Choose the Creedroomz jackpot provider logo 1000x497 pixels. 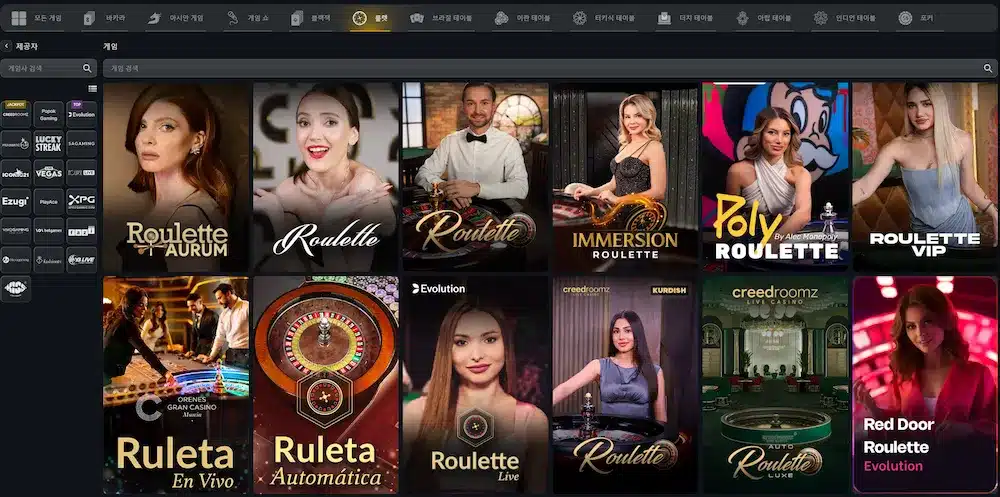click(15, 114)
